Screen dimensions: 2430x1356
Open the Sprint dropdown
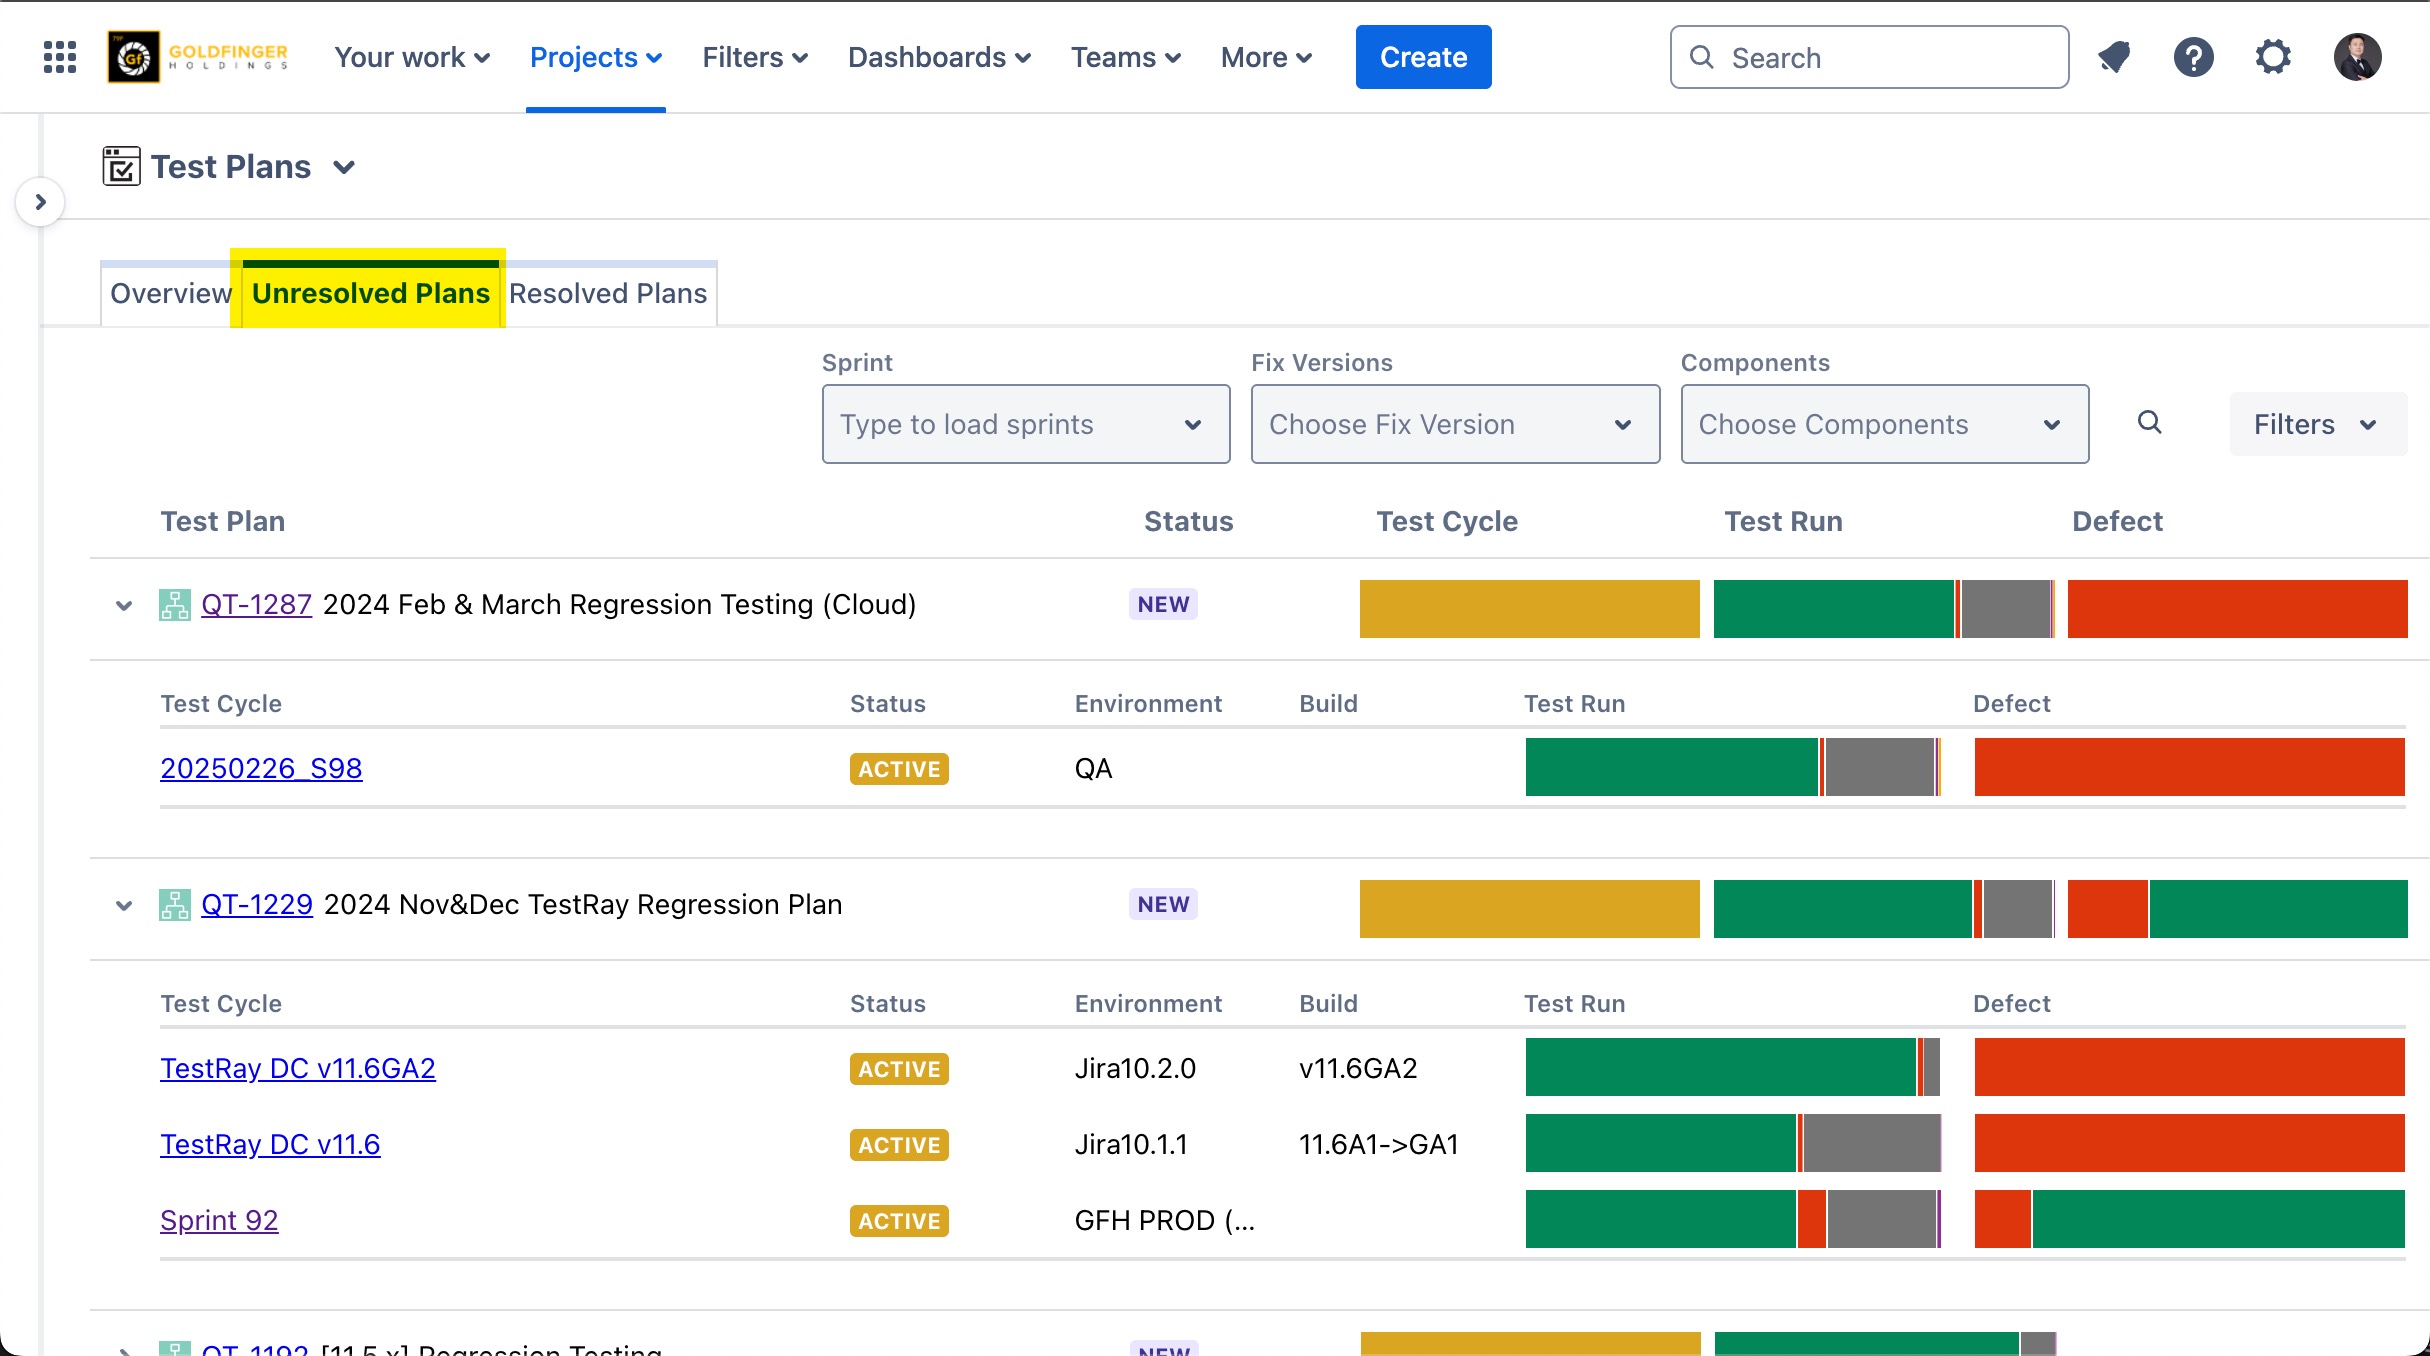pos(1025,424)
